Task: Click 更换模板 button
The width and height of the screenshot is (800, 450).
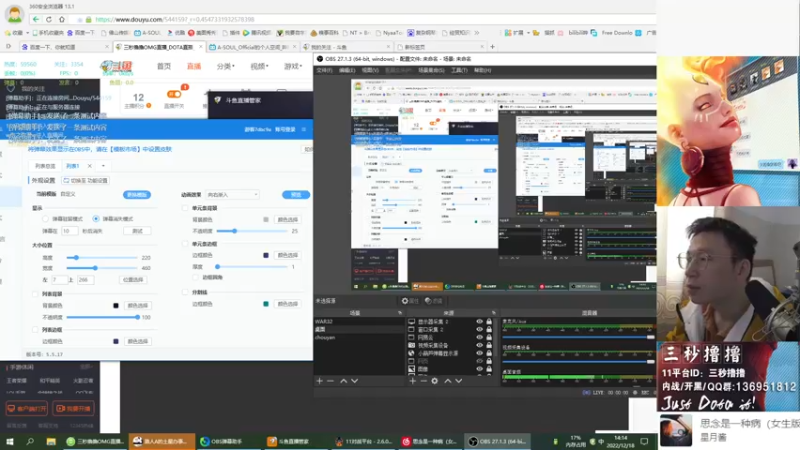Action: pos(137,195)
